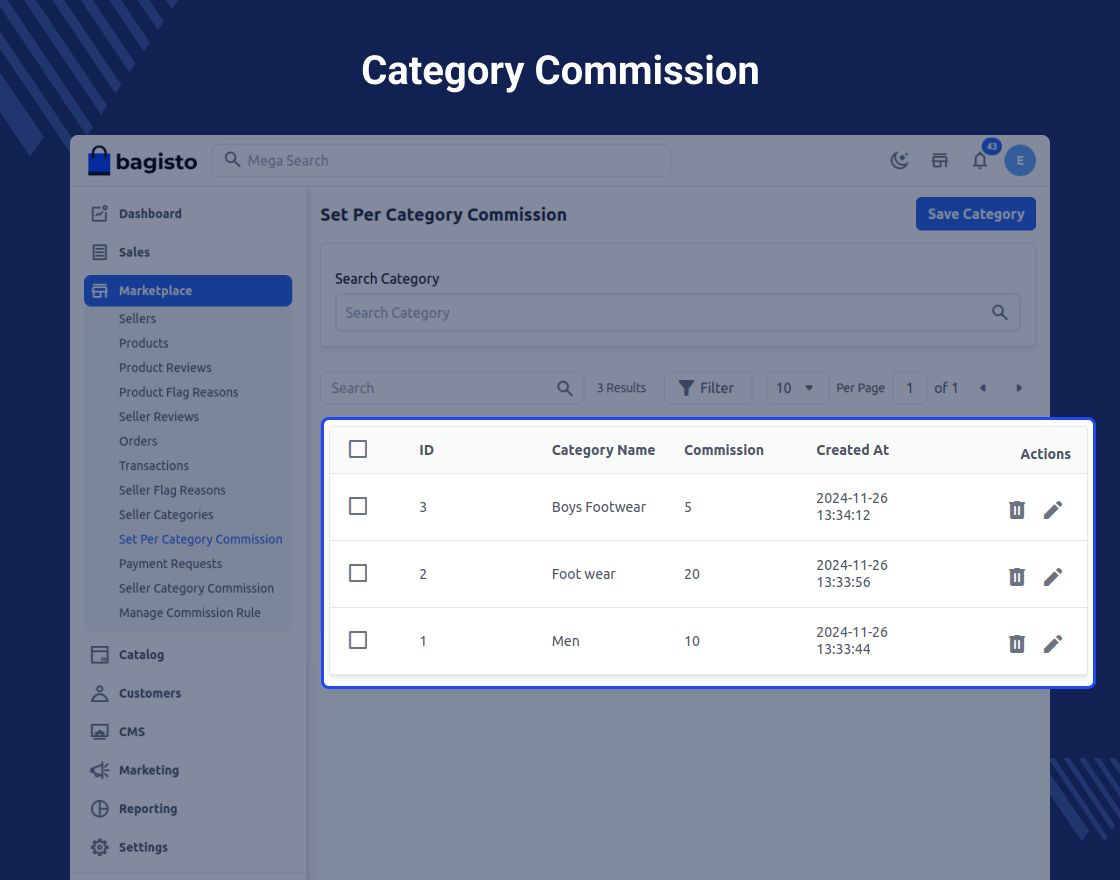Open Reporting menu label

click(148, 809)
